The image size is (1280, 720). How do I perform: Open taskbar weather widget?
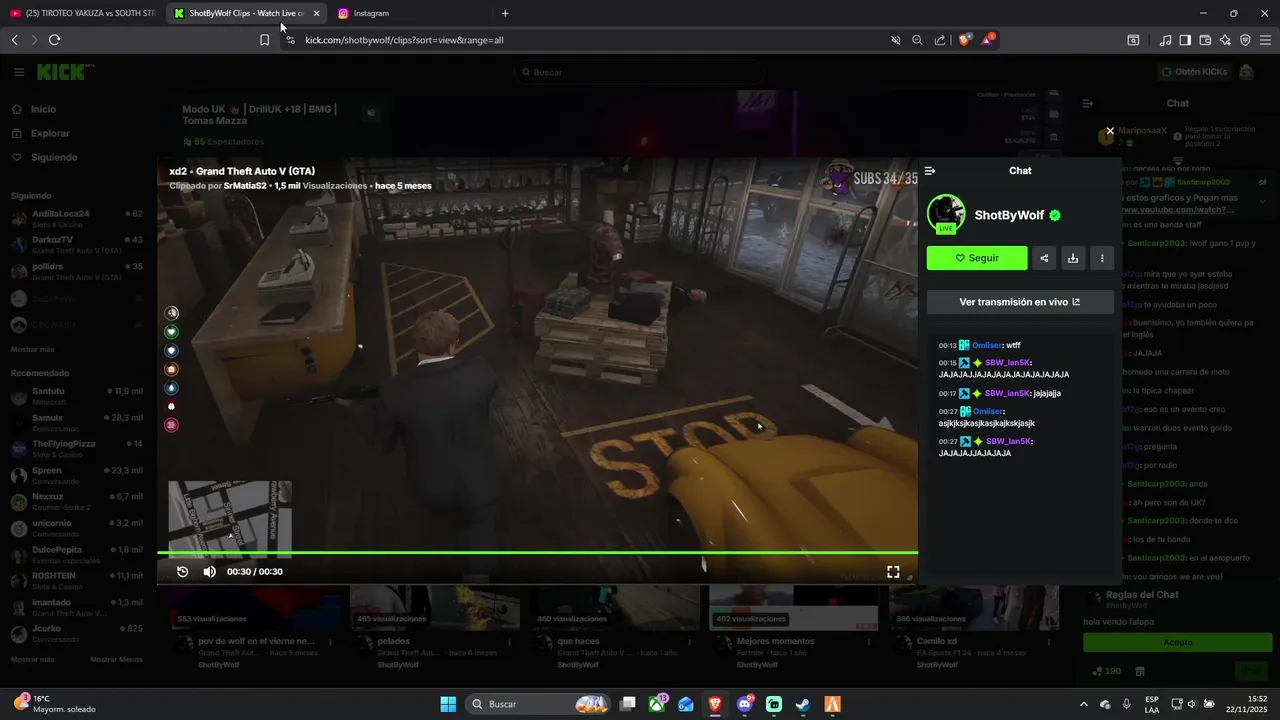tap(54, 704)
